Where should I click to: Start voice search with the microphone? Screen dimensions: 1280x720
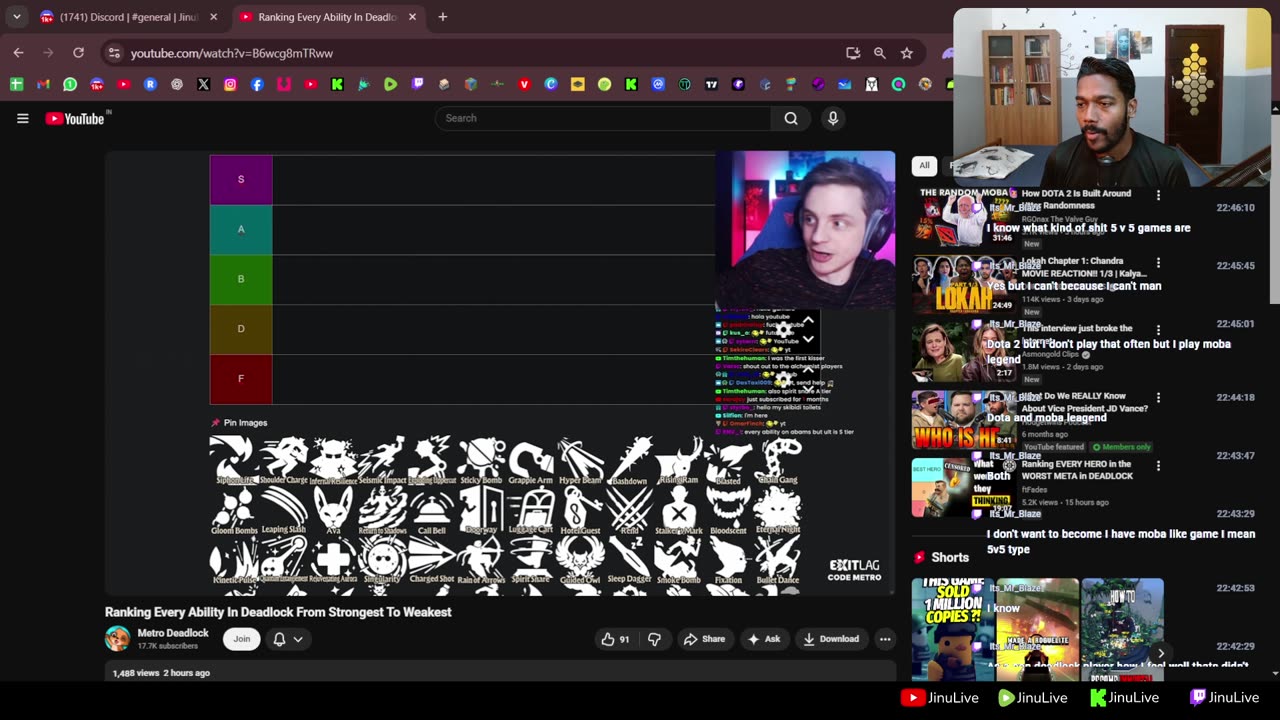point(832,118)
